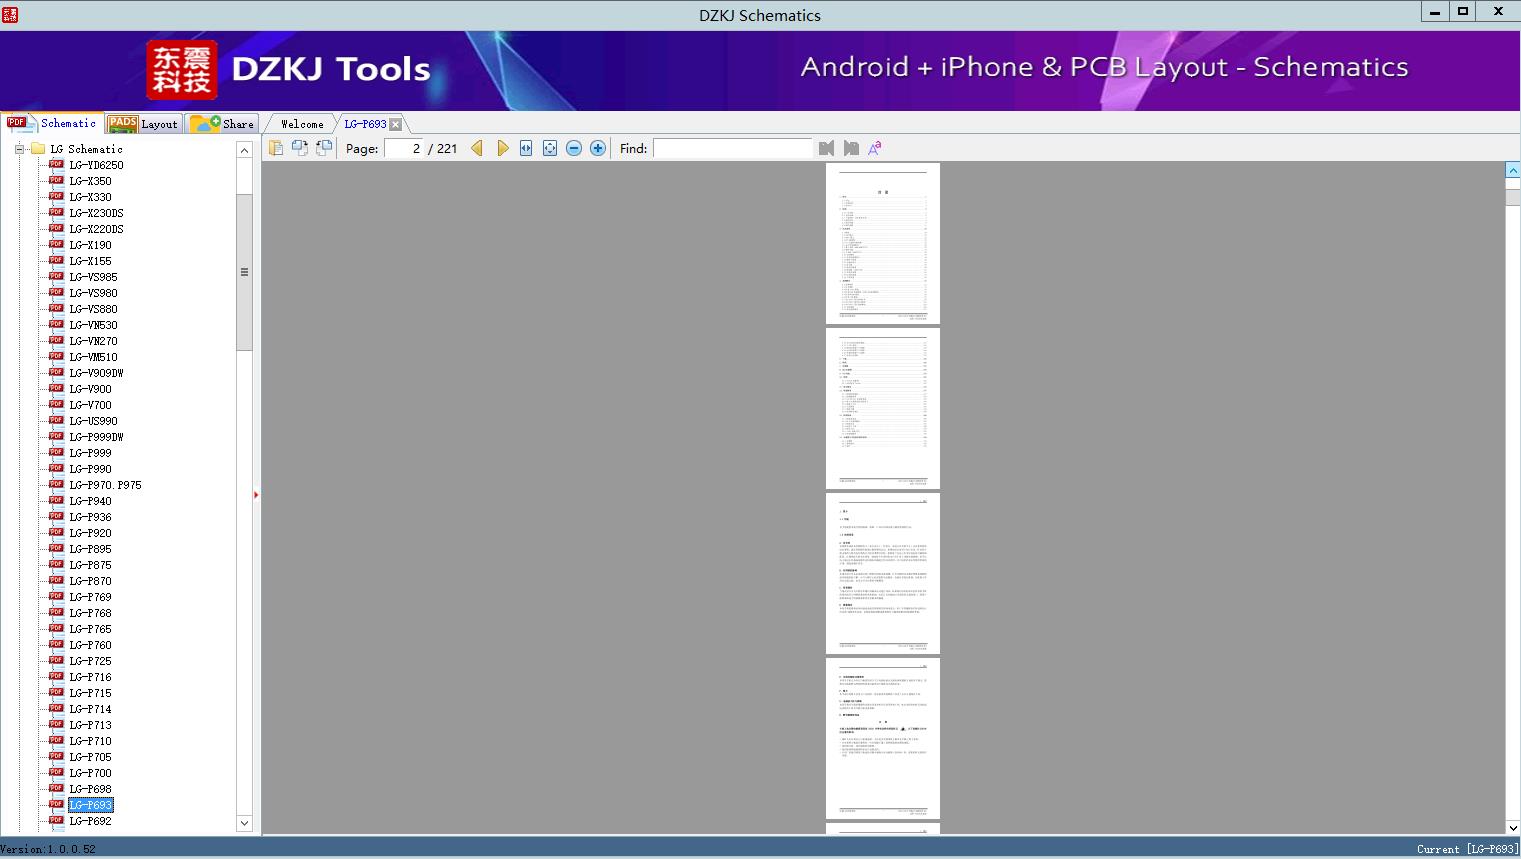Click the fit-to-width icon
Image resolution: width=1521 pixels, height=859 pixels.
(526, 148)
